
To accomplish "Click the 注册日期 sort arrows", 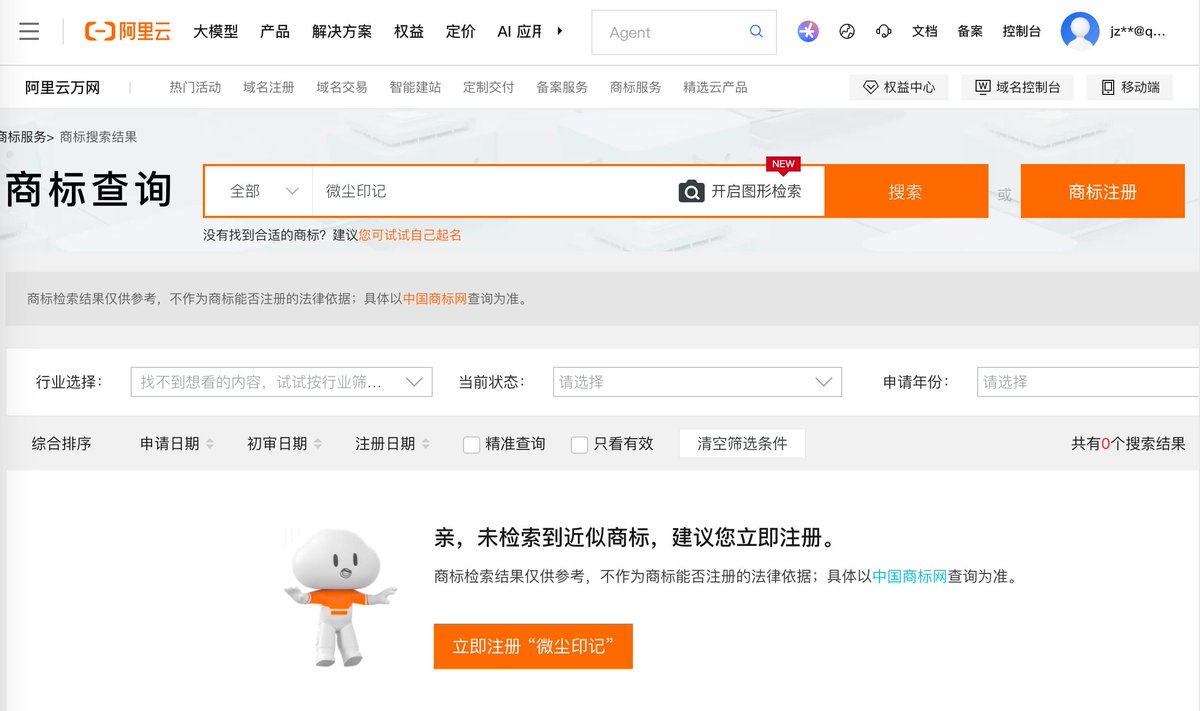I will click(426, 444).
